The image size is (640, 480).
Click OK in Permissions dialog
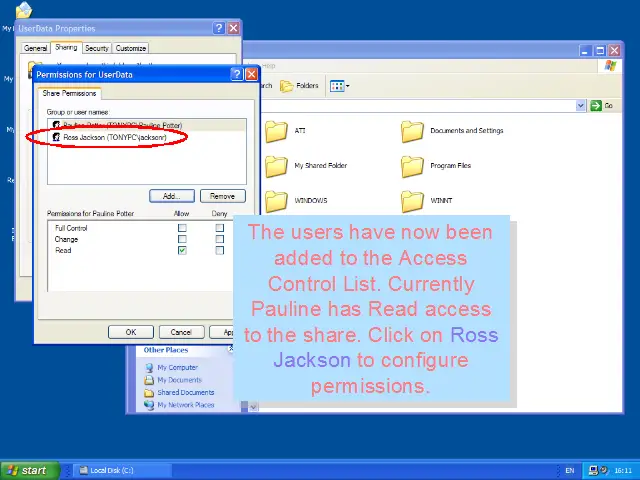point(131,332)
